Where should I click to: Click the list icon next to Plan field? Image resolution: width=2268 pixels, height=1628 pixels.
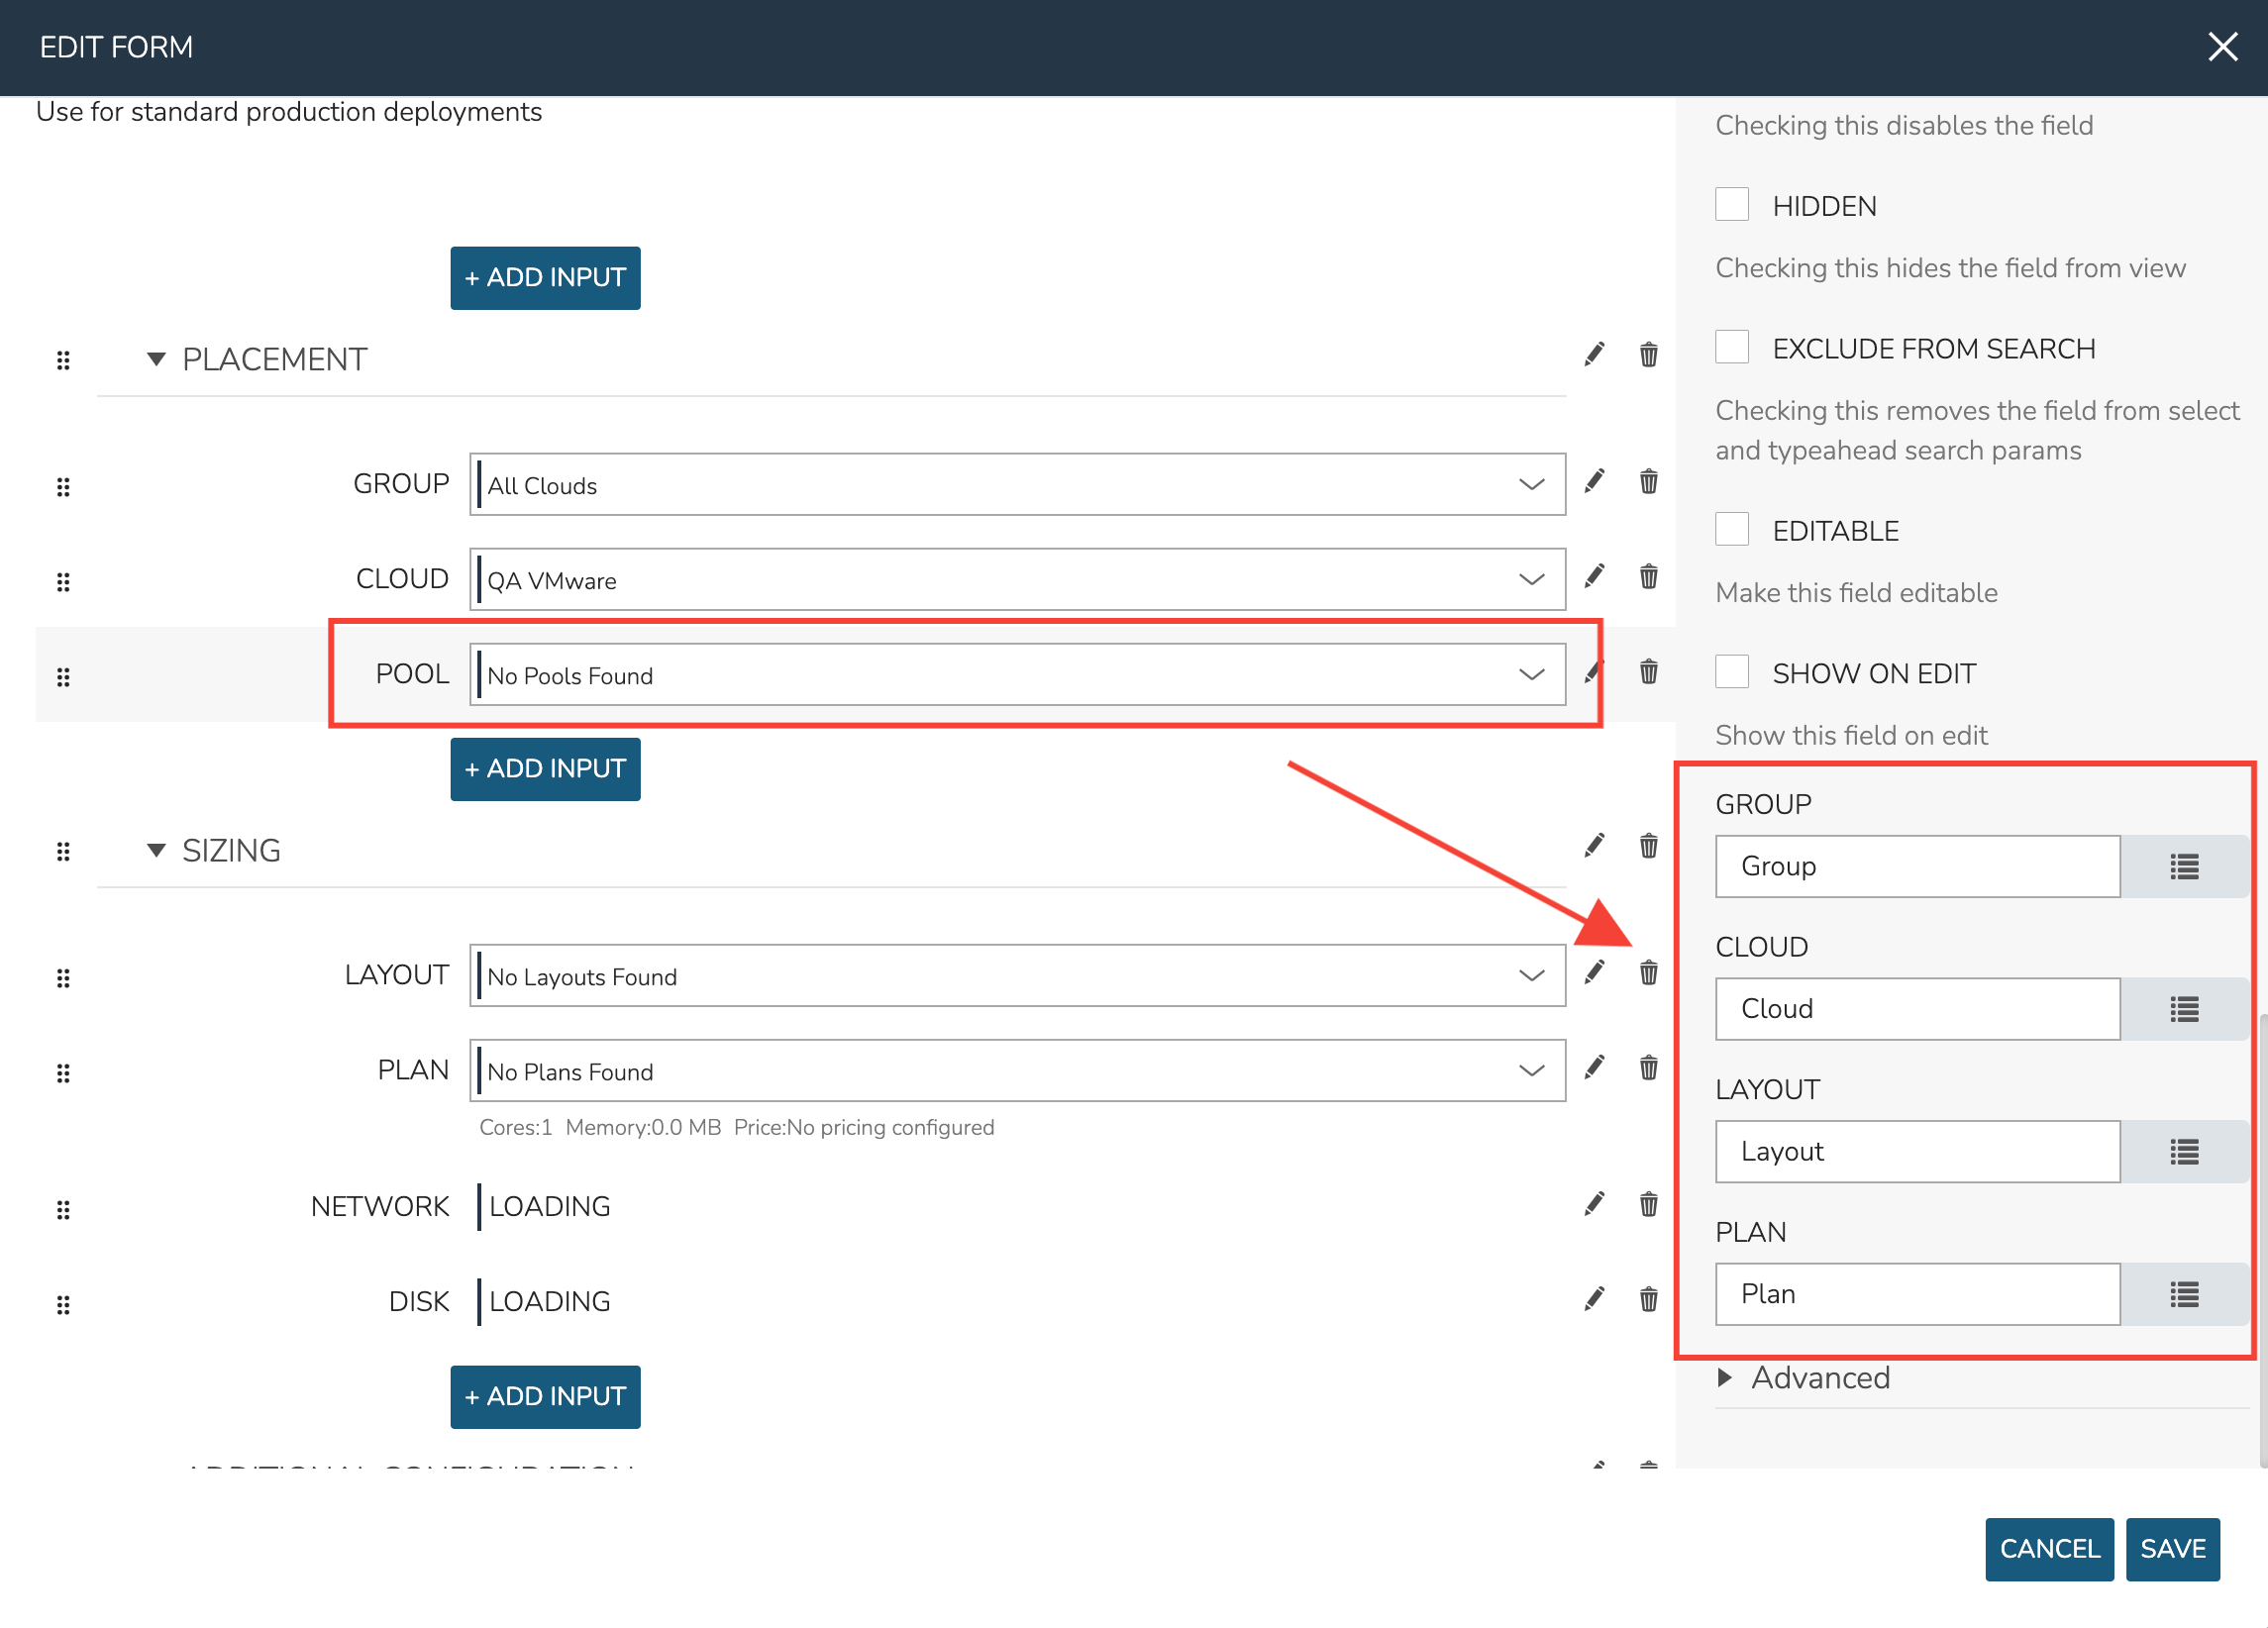pyautogui.click(x=2183, y=1295)
